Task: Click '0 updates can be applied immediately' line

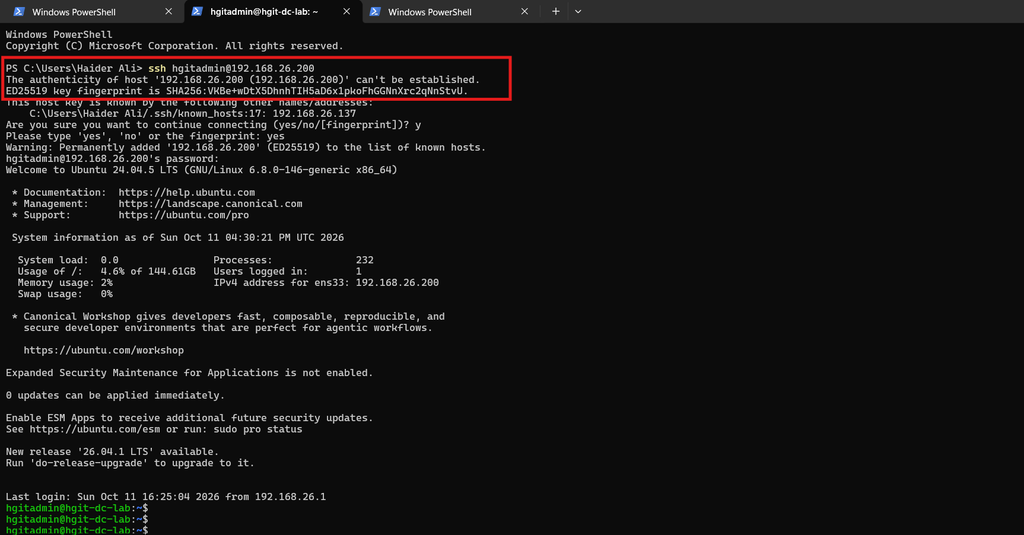Action: coord(115,395)
